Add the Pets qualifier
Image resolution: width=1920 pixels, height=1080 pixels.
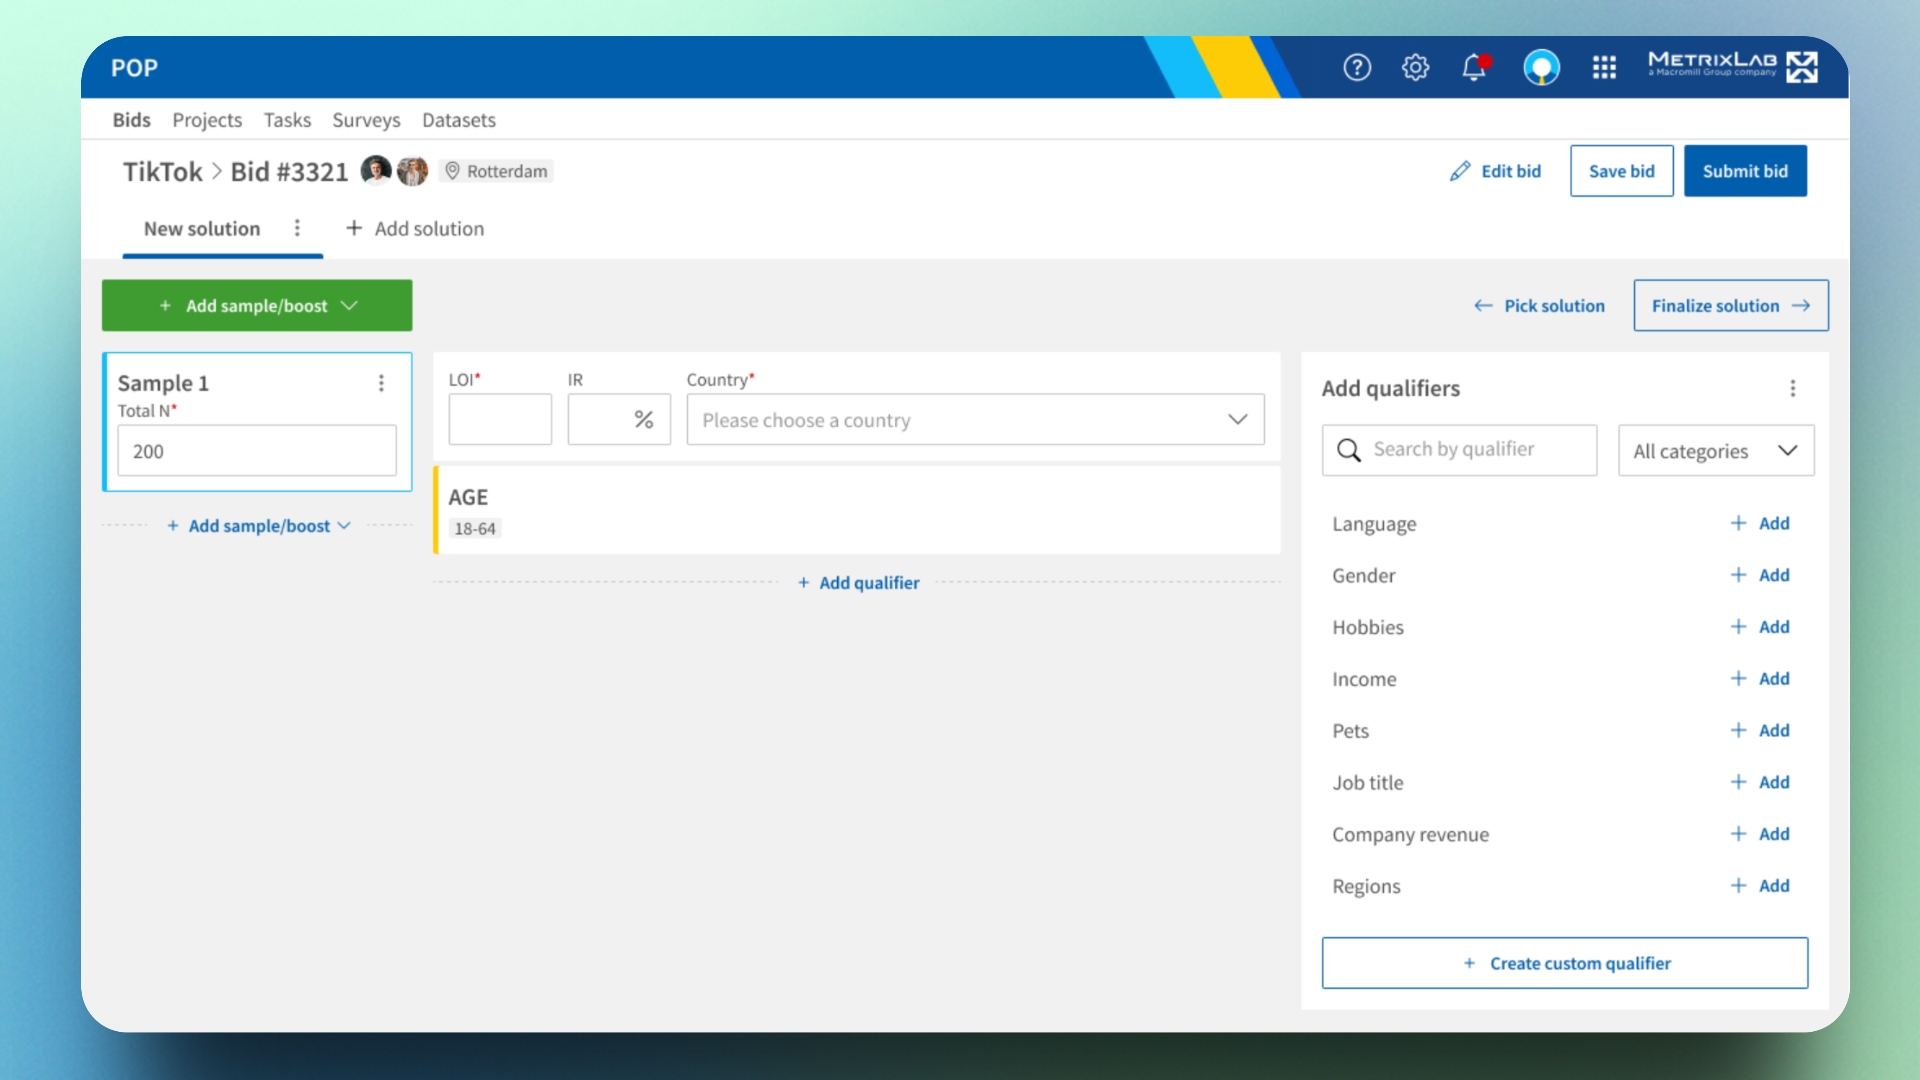1760,730
